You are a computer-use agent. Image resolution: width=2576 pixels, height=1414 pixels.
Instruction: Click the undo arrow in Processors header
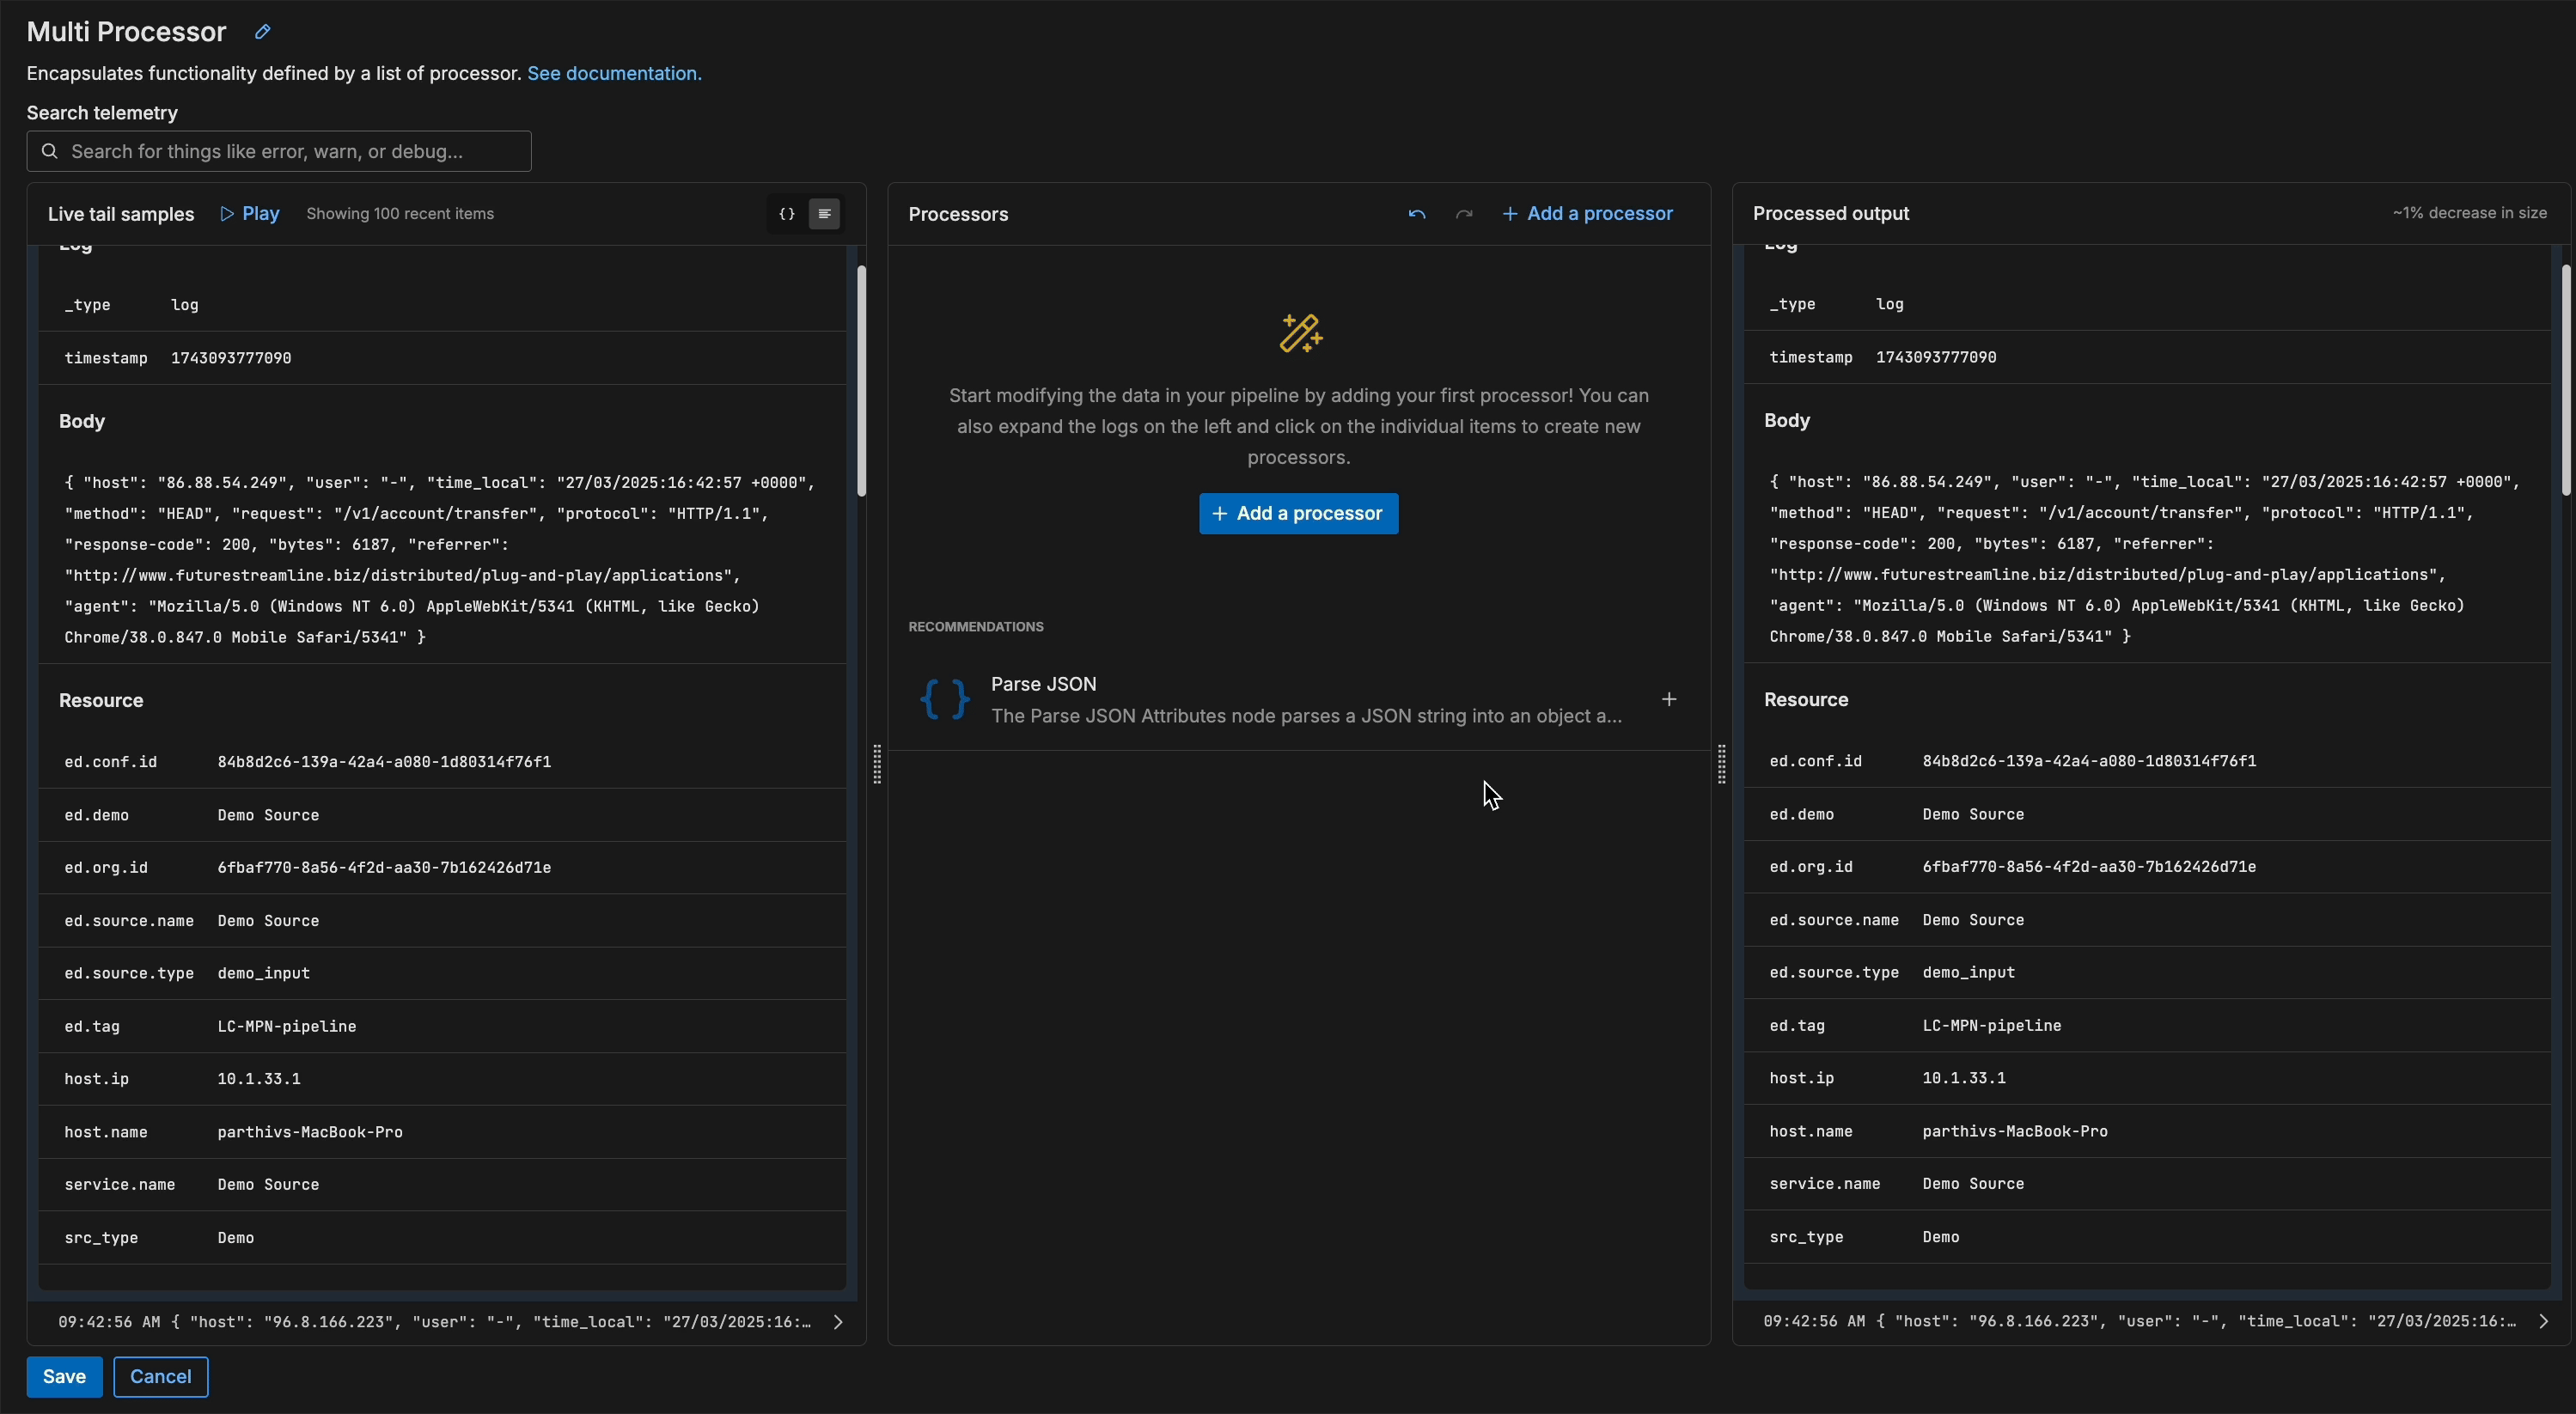click(1416, 214)
